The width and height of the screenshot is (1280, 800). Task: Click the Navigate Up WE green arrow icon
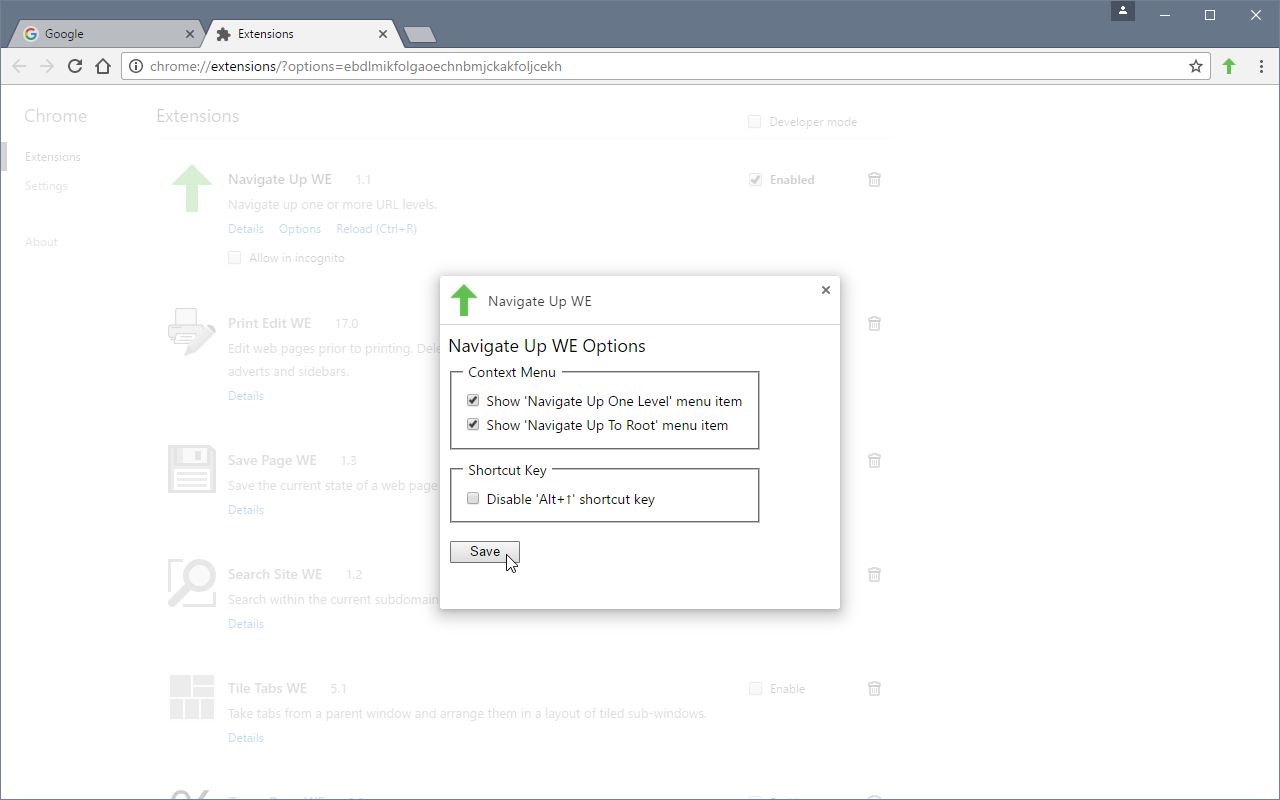point(190,188)
